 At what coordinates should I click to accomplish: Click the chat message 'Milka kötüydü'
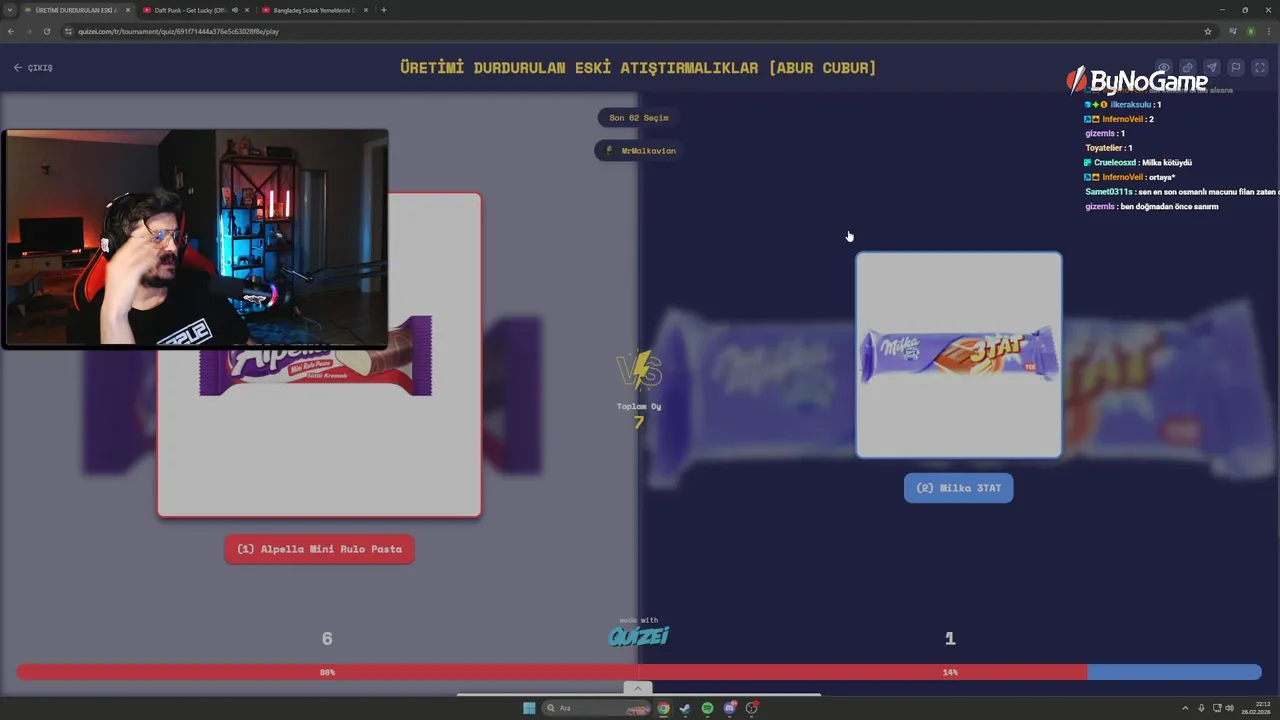(x=1138, y=162)
